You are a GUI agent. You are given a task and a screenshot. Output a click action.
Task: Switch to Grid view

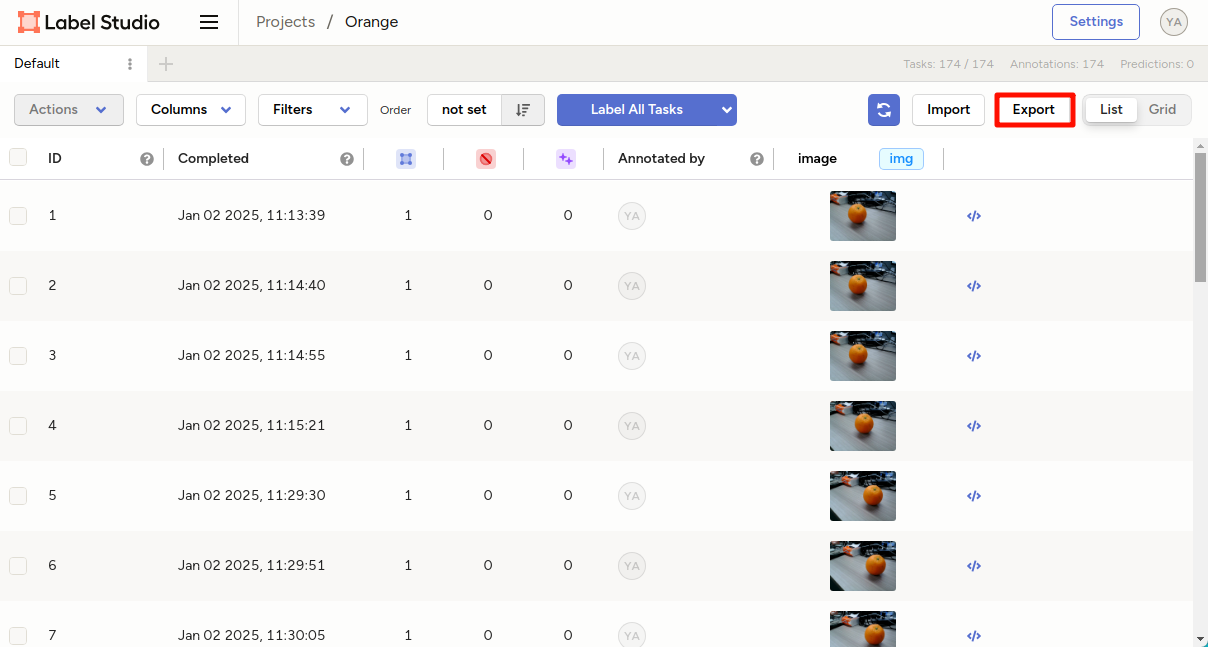1162,110
